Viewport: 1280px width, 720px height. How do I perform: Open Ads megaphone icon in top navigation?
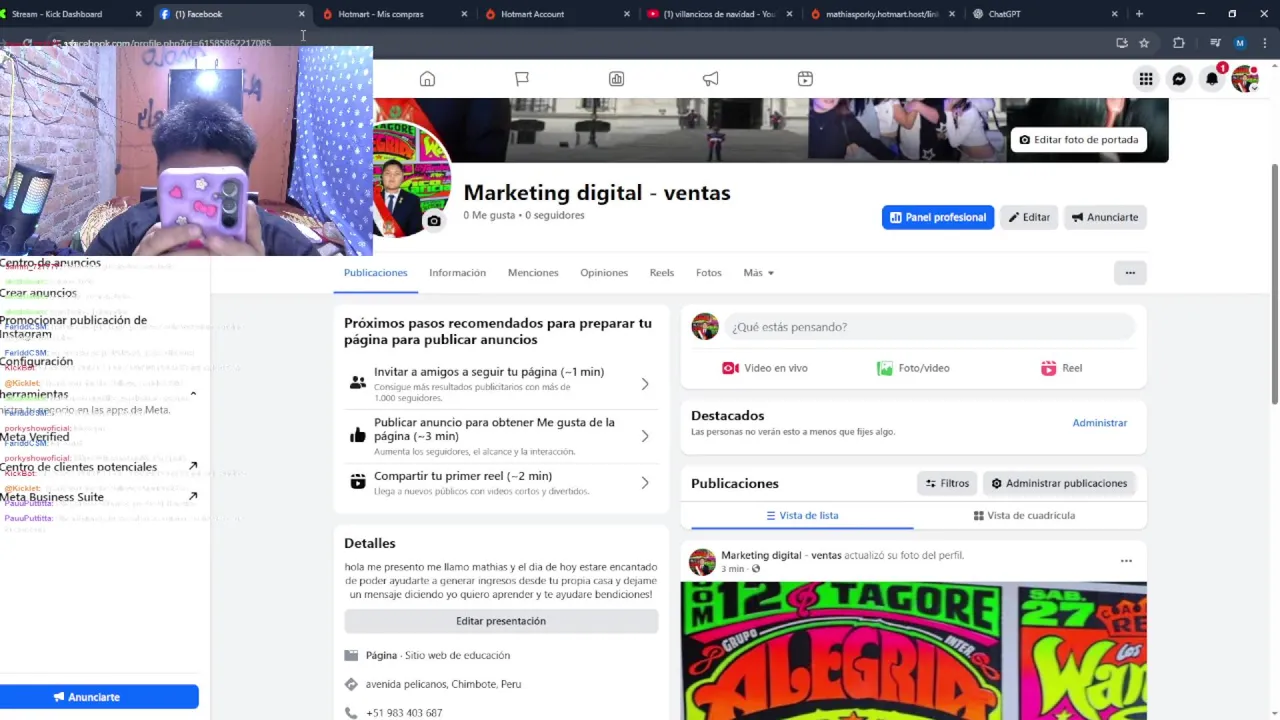[711, 79]
